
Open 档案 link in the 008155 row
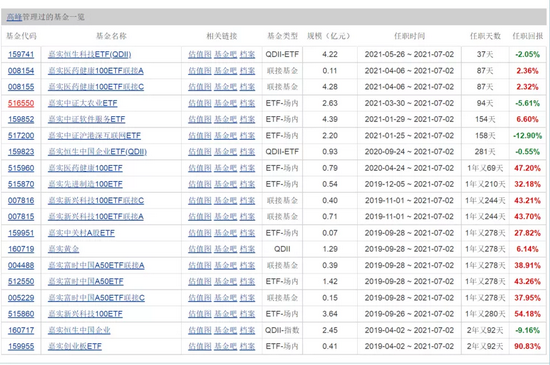tap(247, 87)
